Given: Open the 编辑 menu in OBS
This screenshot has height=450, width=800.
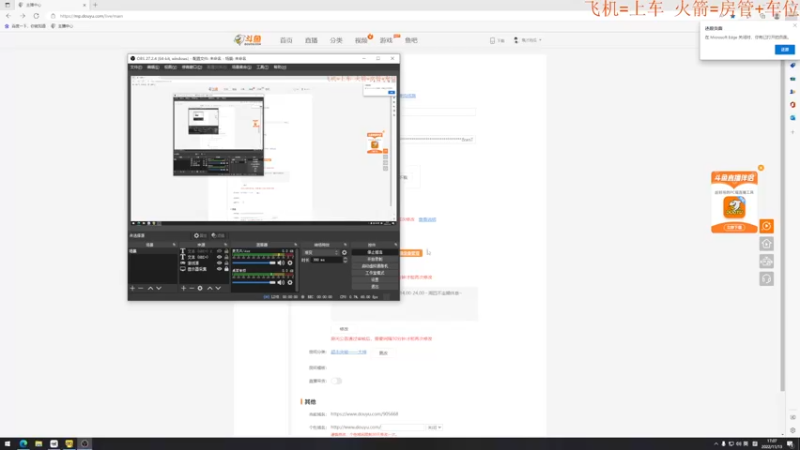Looking at the screenshot, I should [x=153, y=67].
